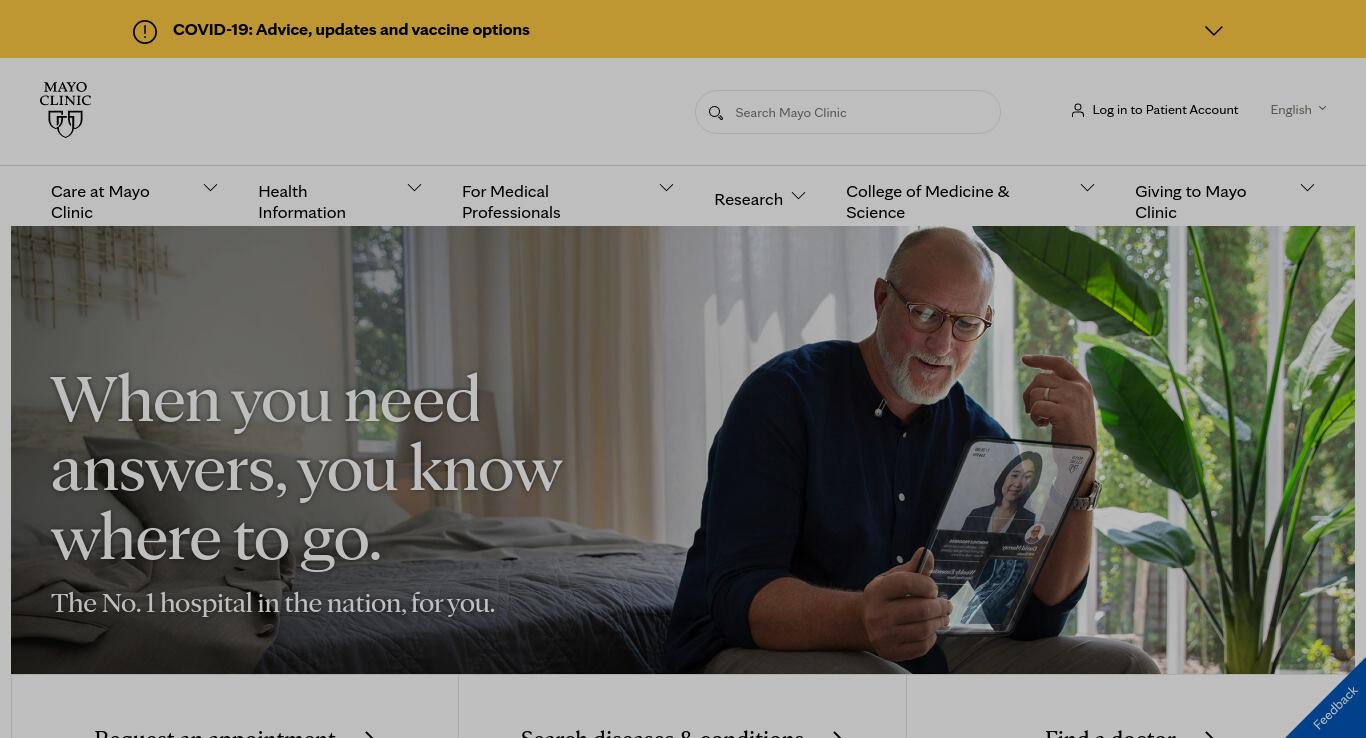The width and height of the screenshot is (1366, 738).
Task: Open the English language dropdown
Action: [x=1298, y=110]
